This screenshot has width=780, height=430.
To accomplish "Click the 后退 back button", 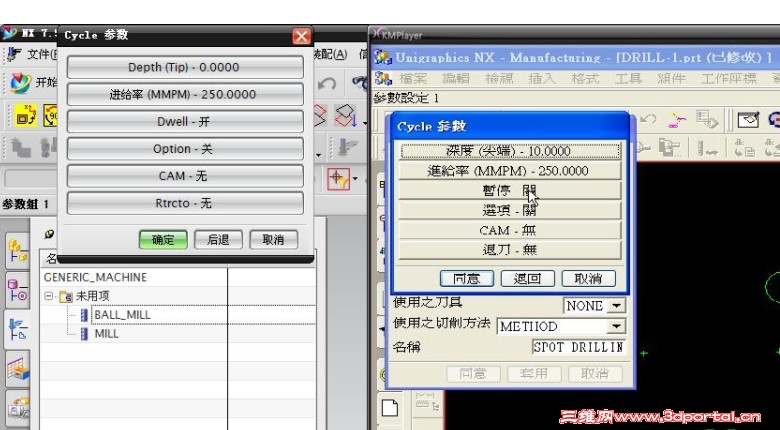I will click(x=218, y=239).
